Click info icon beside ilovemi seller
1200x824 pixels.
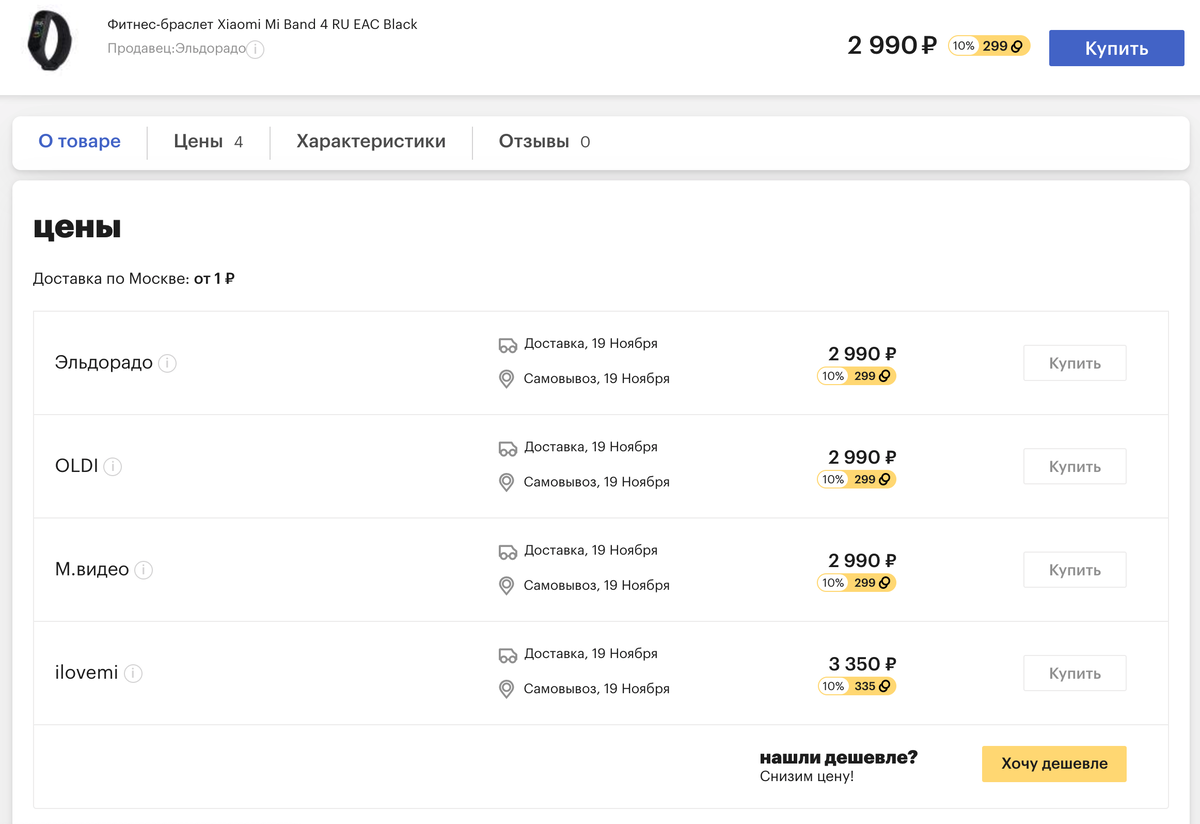tap(133, 674)
